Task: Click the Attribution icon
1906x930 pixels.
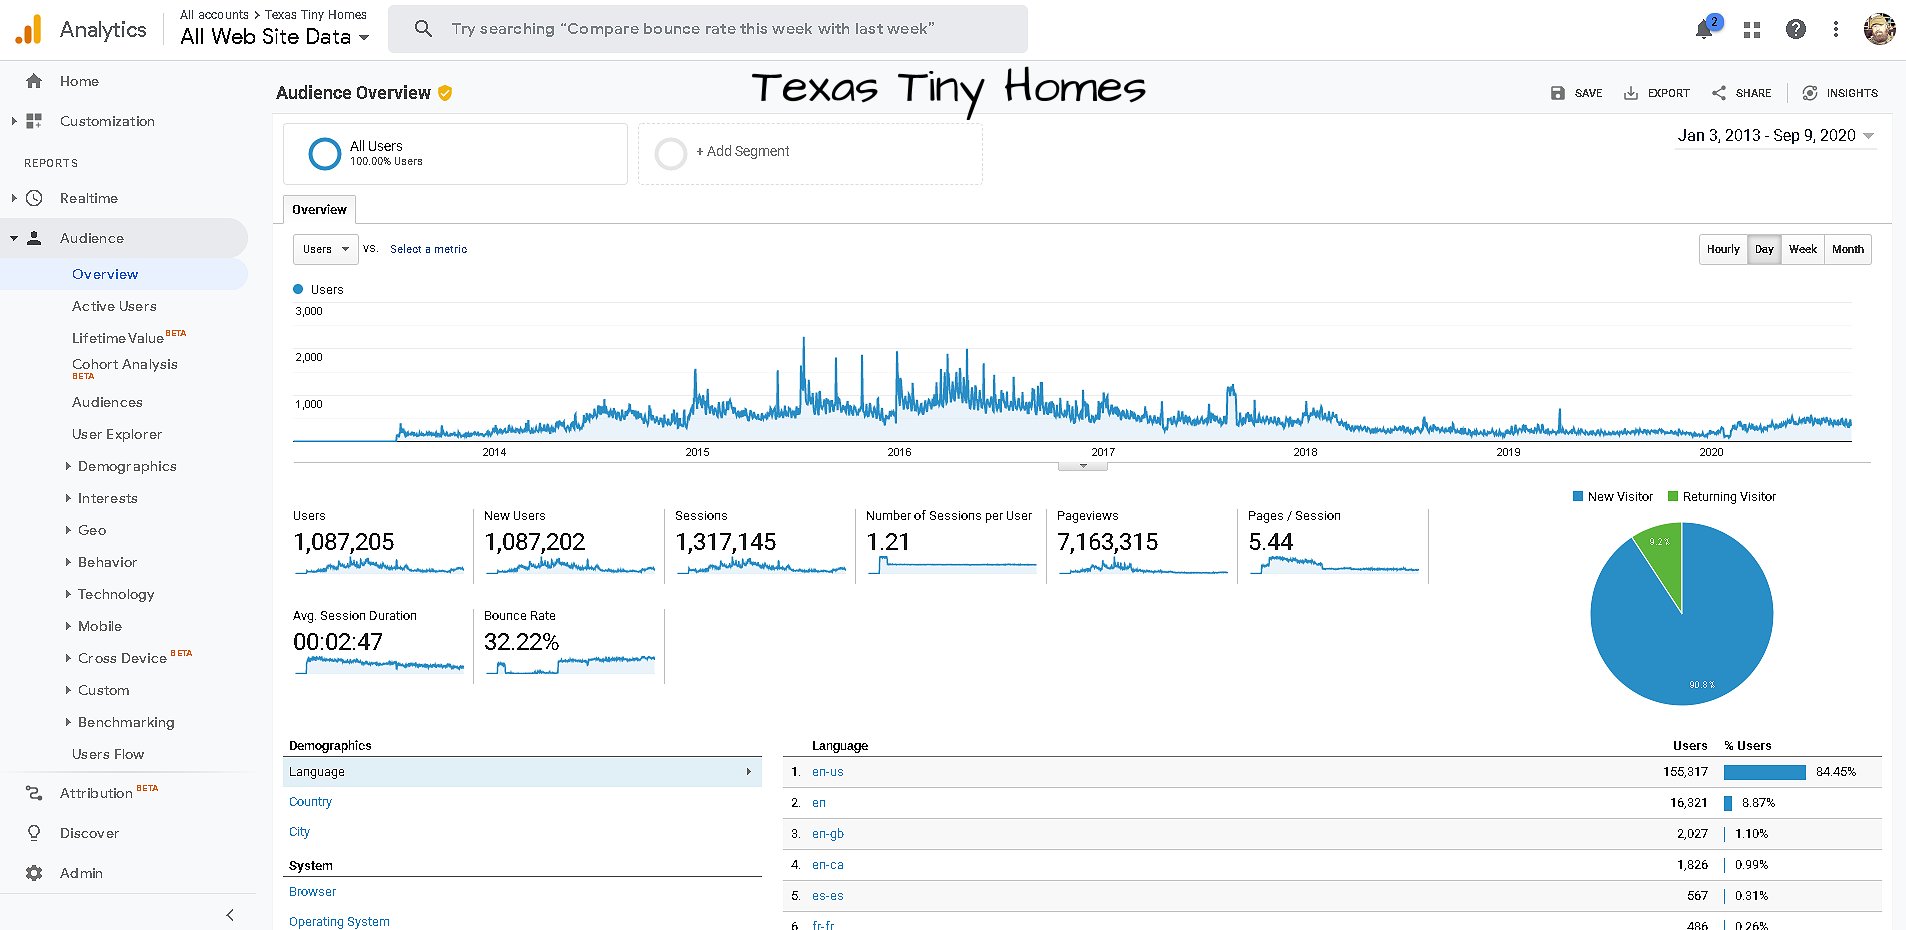Action: point(34,793)
